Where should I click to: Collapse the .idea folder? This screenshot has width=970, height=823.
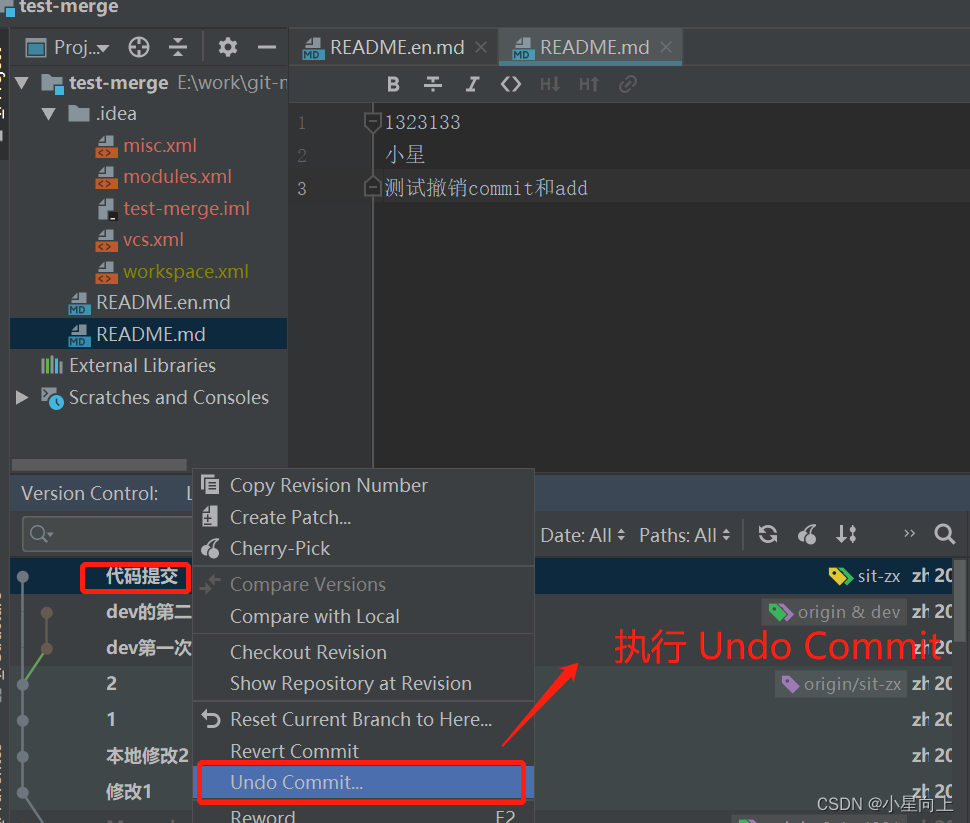click(x=48, y=113)
